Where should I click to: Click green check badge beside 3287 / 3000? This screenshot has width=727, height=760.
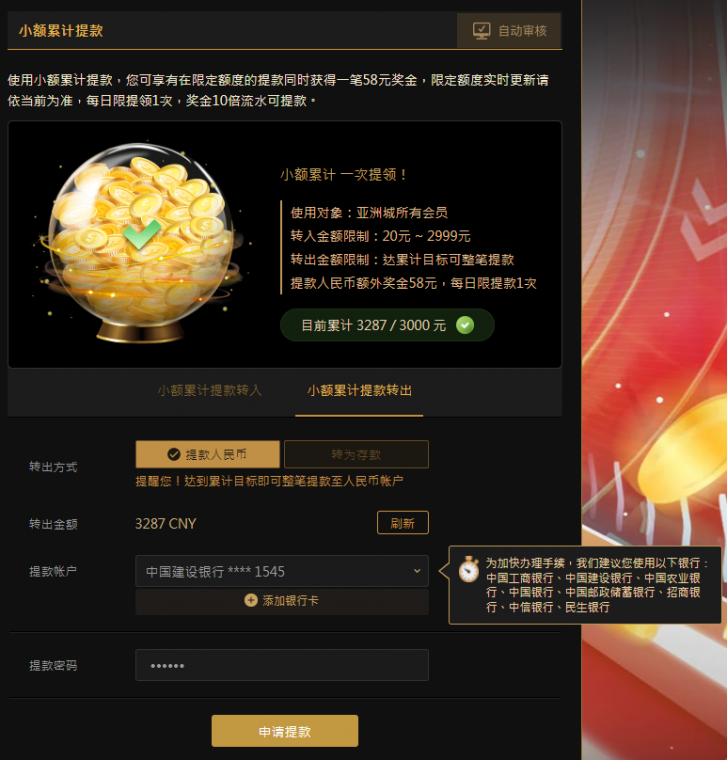point(465,325)
